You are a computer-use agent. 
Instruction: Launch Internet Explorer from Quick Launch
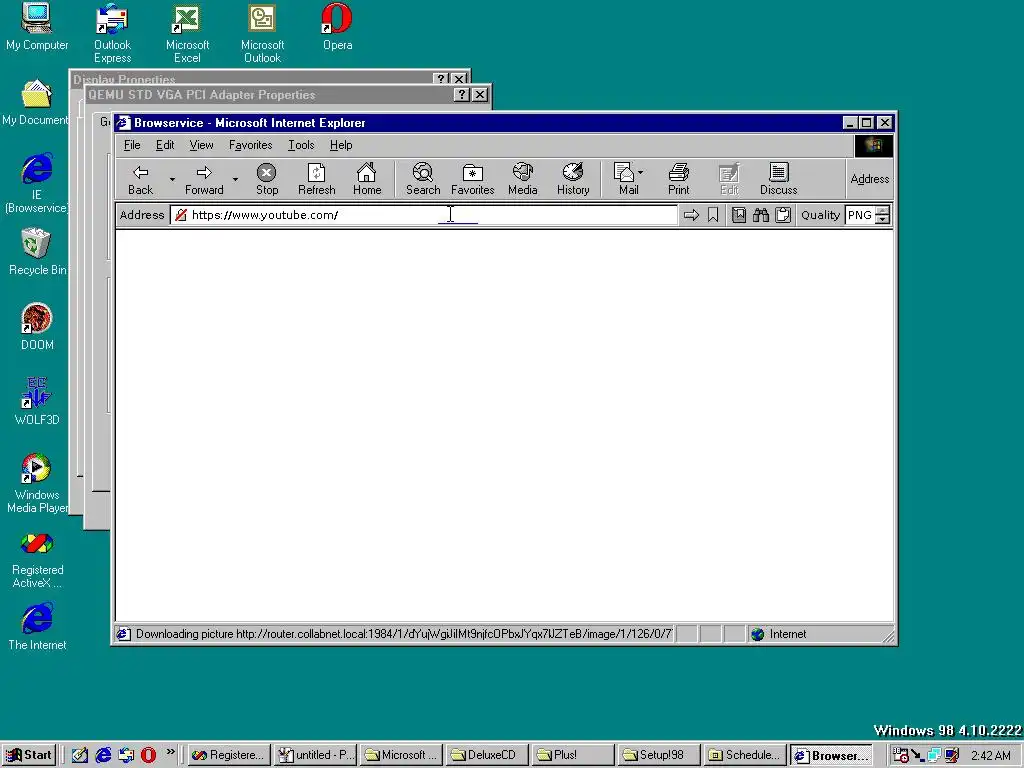click(x=103, y=755)
